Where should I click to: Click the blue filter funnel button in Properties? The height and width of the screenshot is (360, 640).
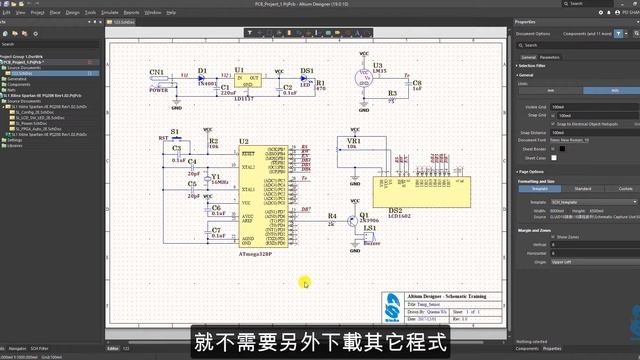pos(618,34)
